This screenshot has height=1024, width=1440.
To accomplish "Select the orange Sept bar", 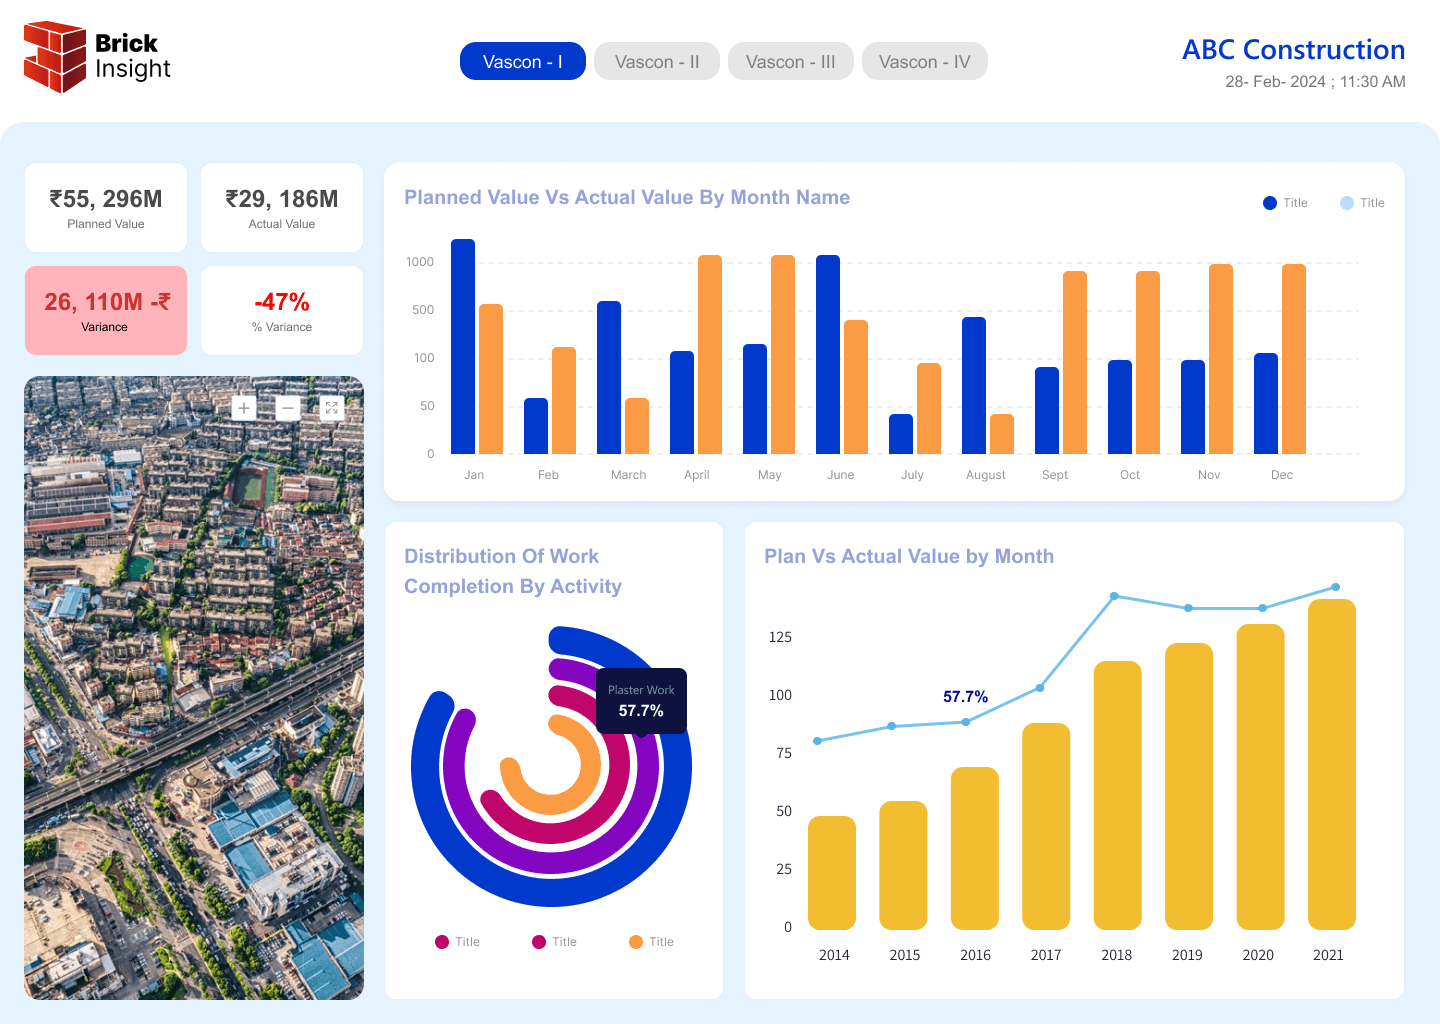I will (x=1075, y=362).
